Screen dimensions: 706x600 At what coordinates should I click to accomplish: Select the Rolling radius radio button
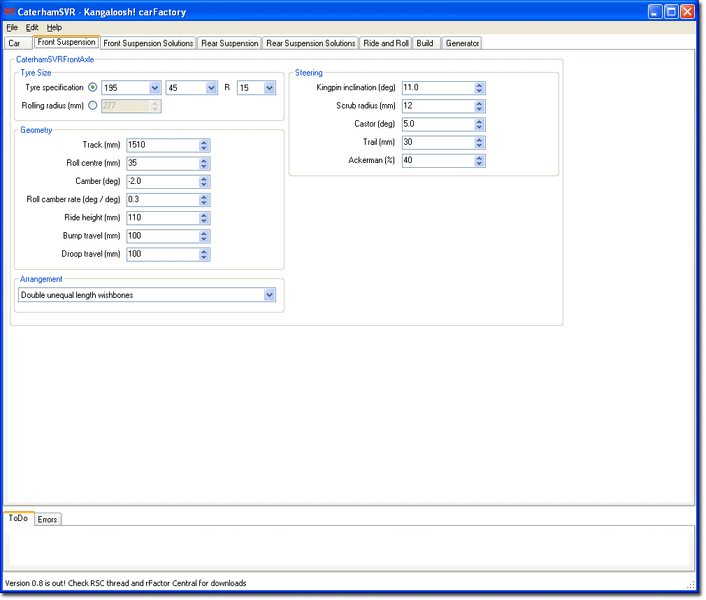tap(92, 106)
